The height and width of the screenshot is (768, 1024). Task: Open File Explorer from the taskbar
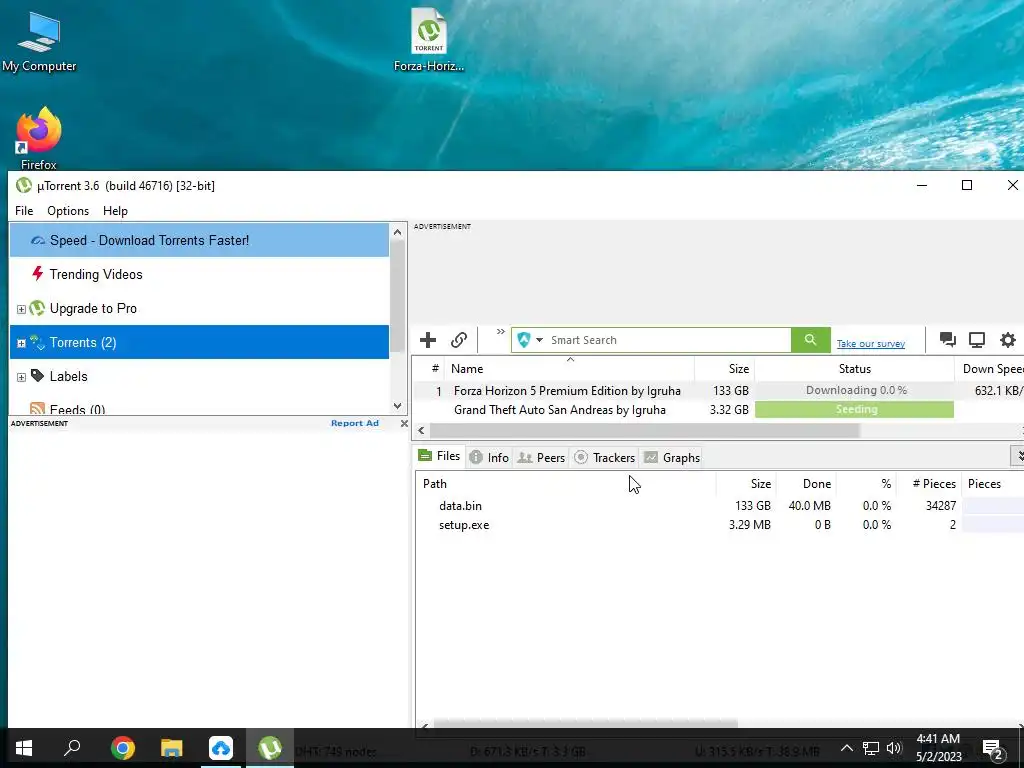click(x=172, y=748)
